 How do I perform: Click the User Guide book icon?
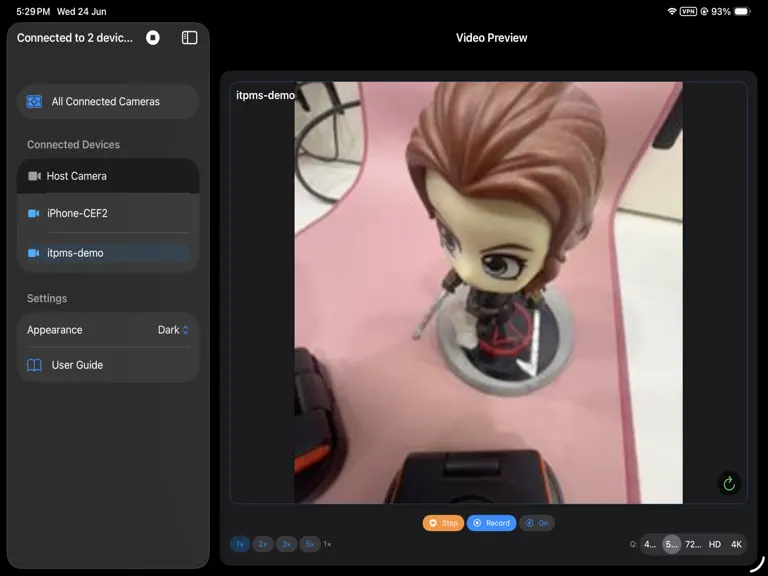point(34,365)
